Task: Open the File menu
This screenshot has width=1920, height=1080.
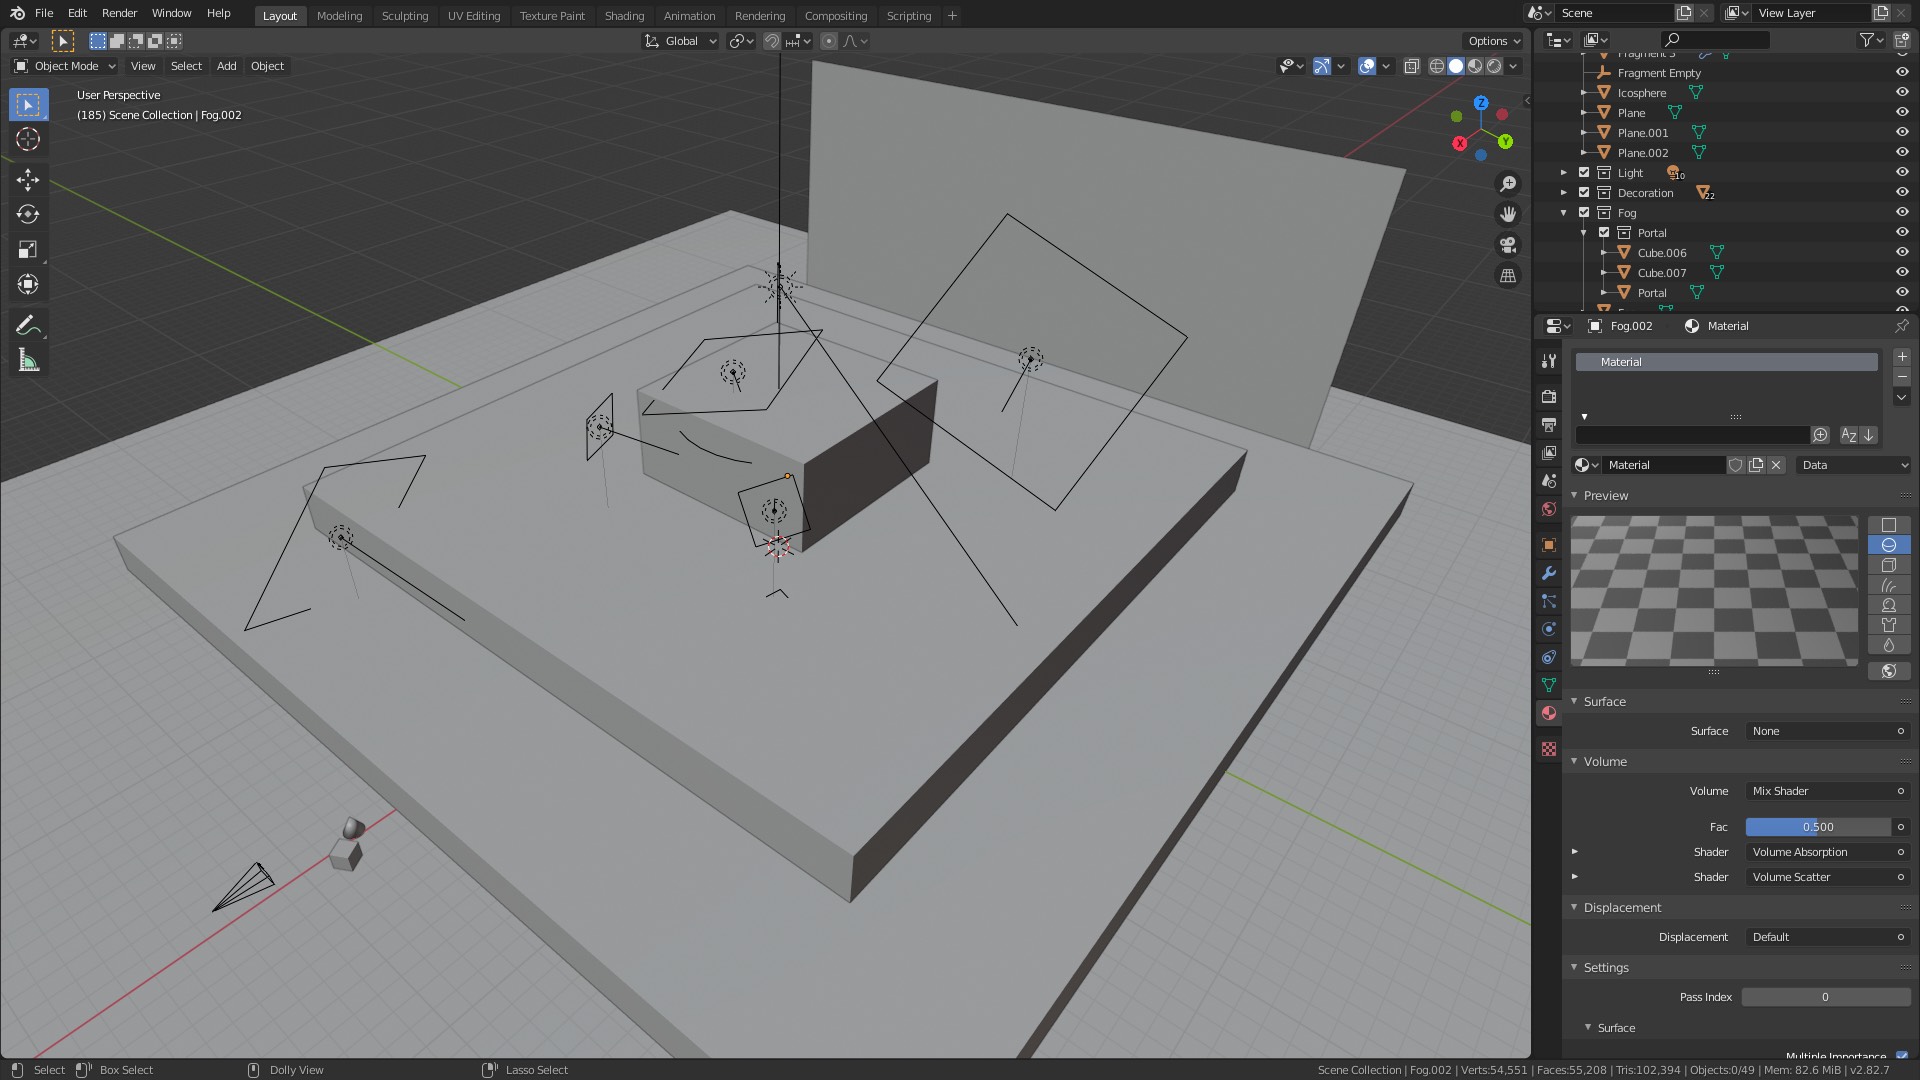Action: pos(44,13)
